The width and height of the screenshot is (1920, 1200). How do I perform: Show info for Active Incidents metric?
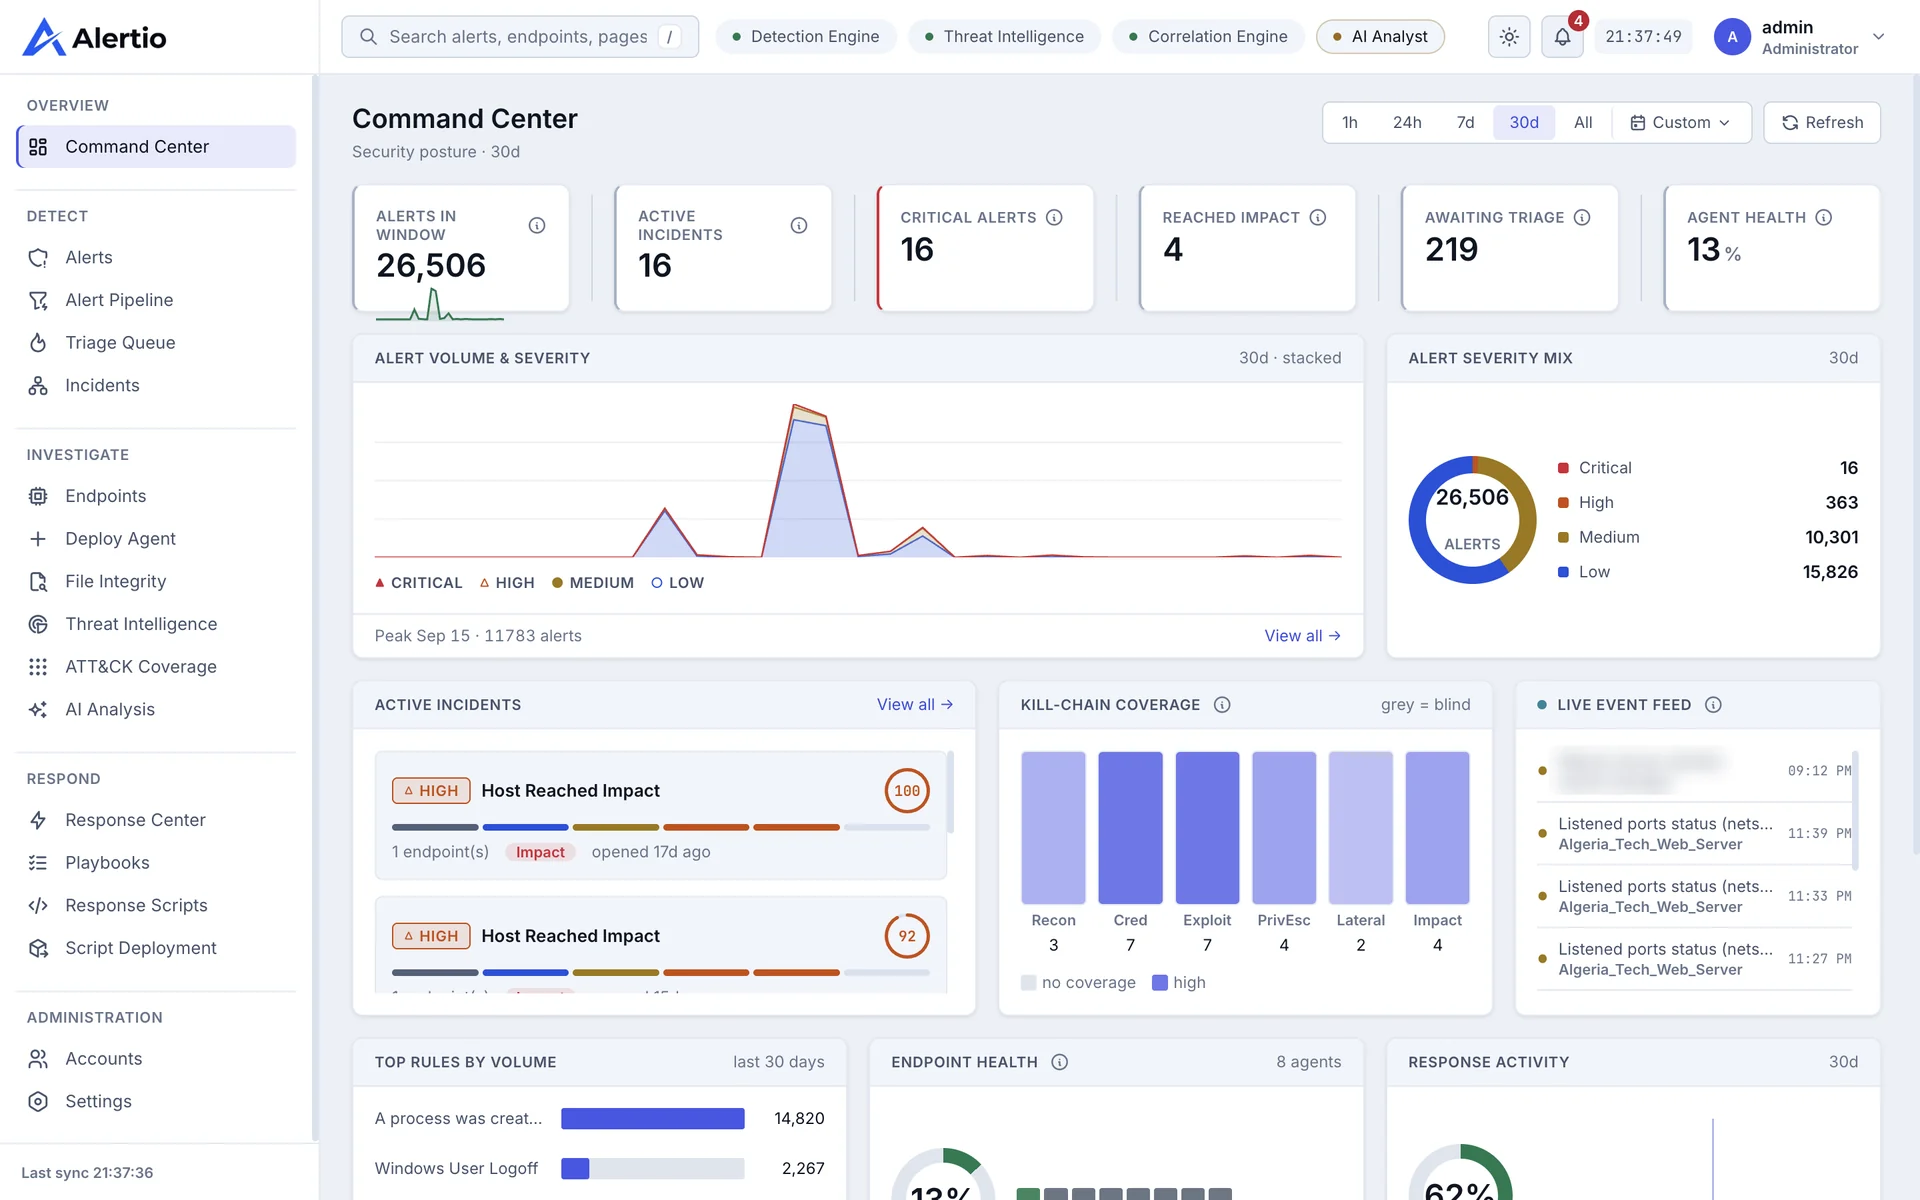[799, 225]
